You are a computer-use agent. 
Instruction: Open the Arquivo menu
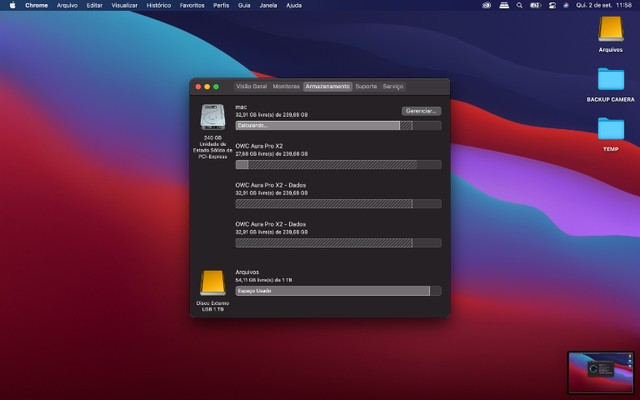point(67,5)
